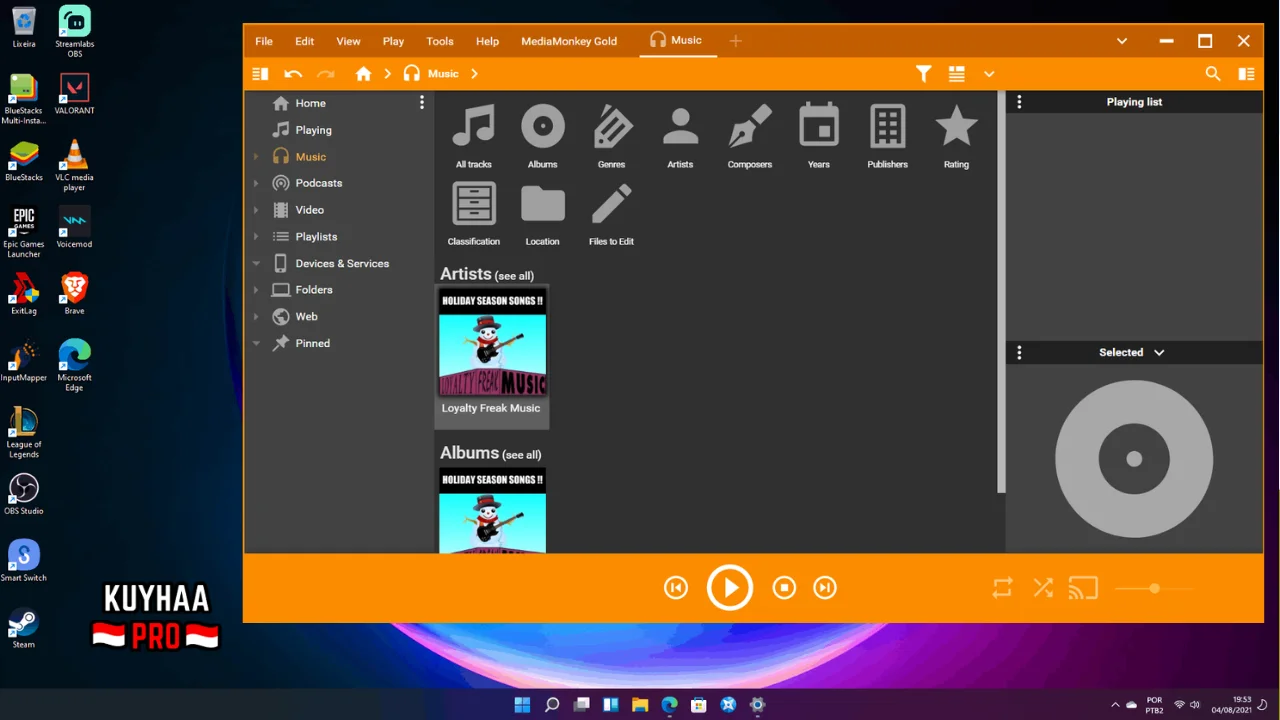Image resolution: width=1280 pixels, height=720 pixels.
Task: Open the Help menu
Action: [487, 41]
